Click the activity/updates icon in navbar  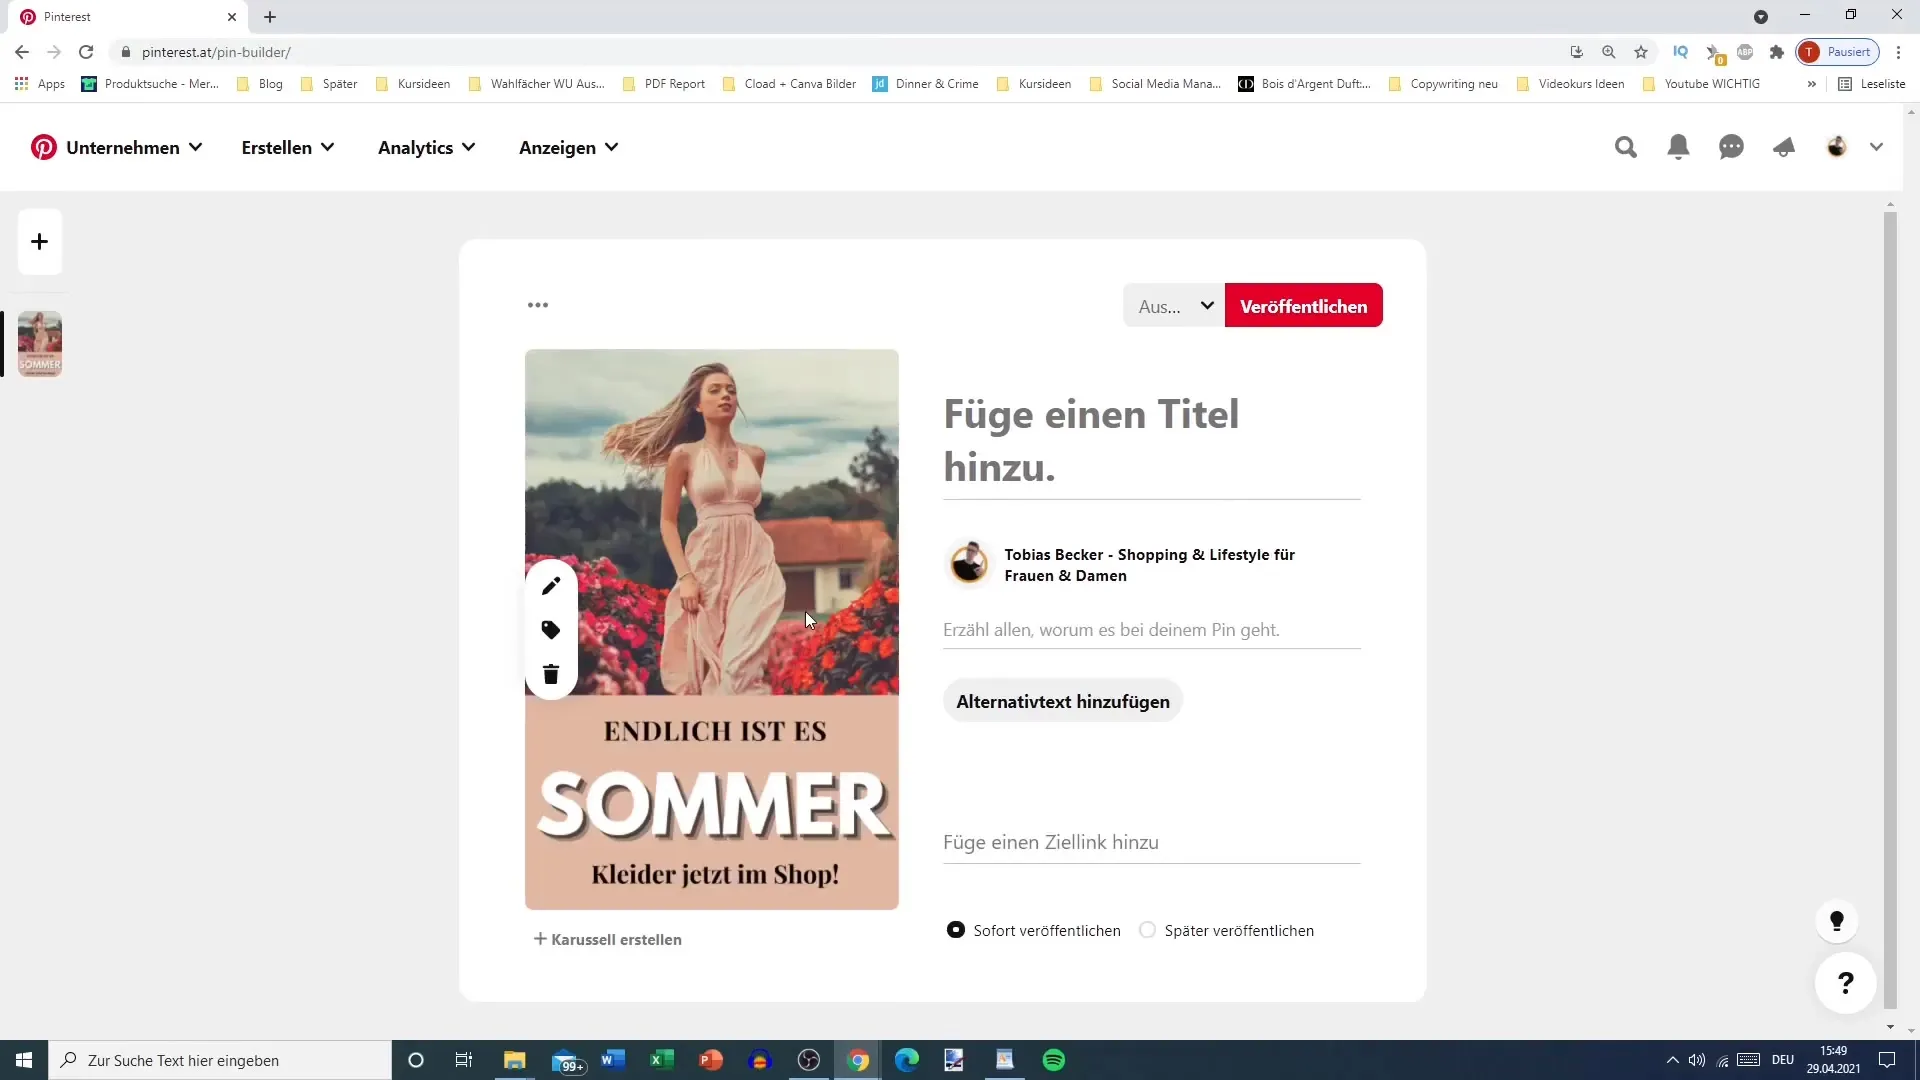coord(1677,146)
